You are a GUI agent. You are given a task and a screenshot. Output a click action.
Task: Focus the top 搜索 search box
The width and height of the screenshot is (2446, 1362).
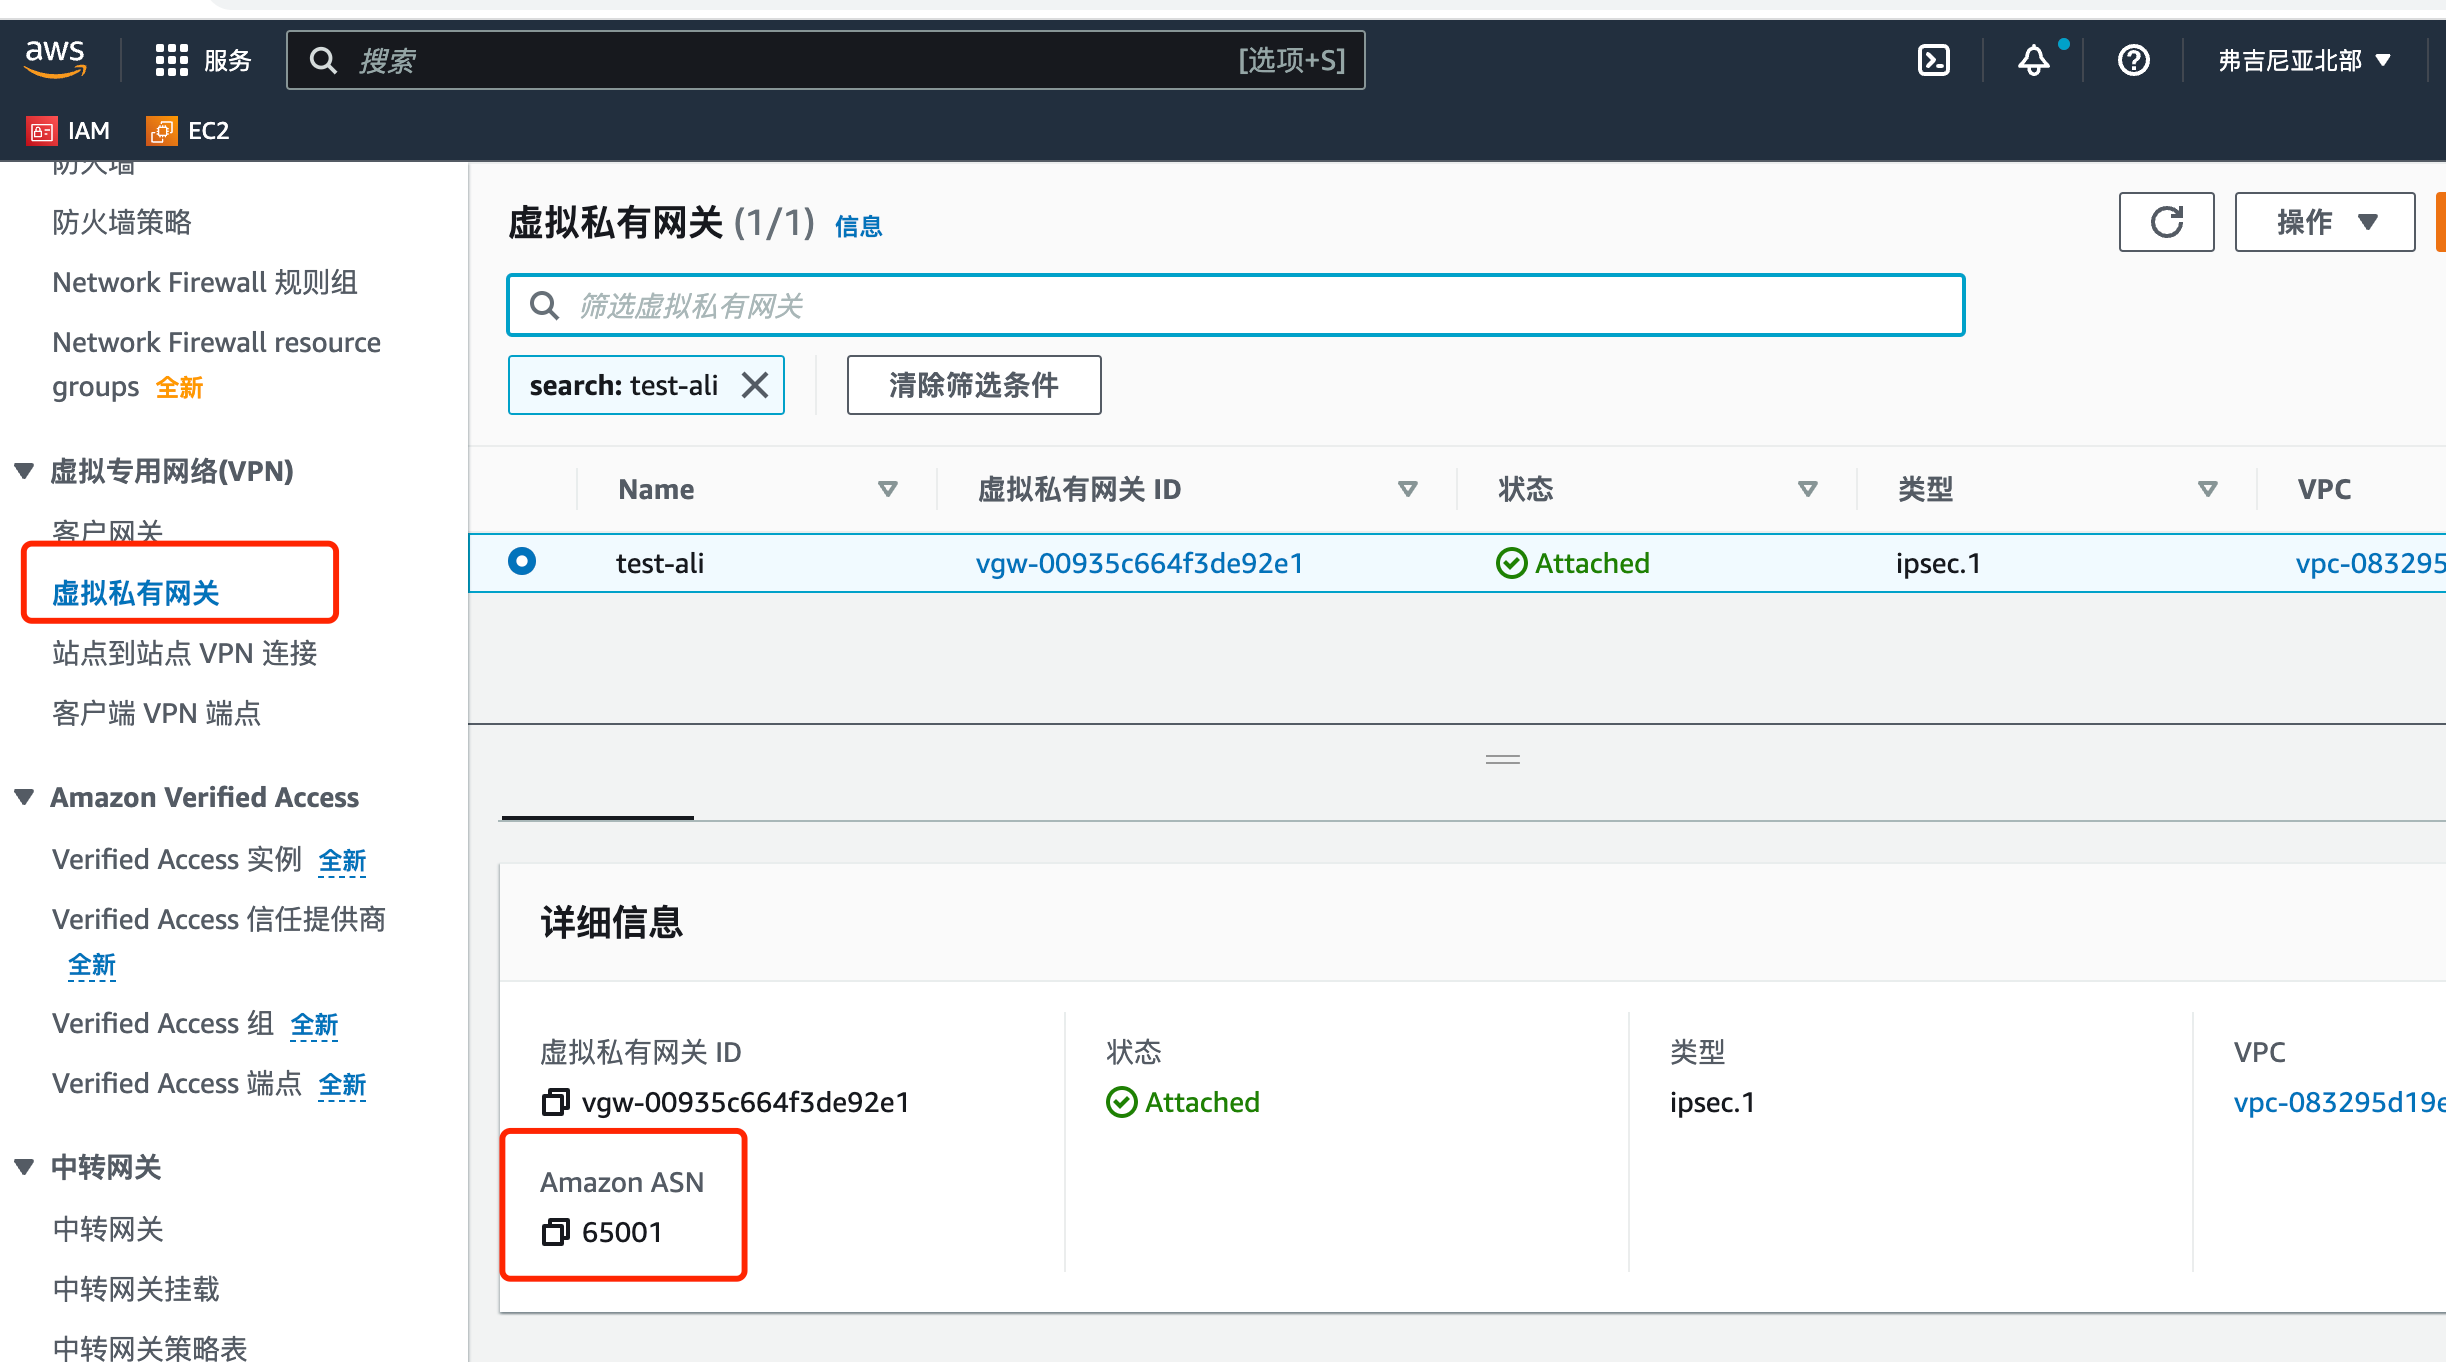(x=826, y=60)
